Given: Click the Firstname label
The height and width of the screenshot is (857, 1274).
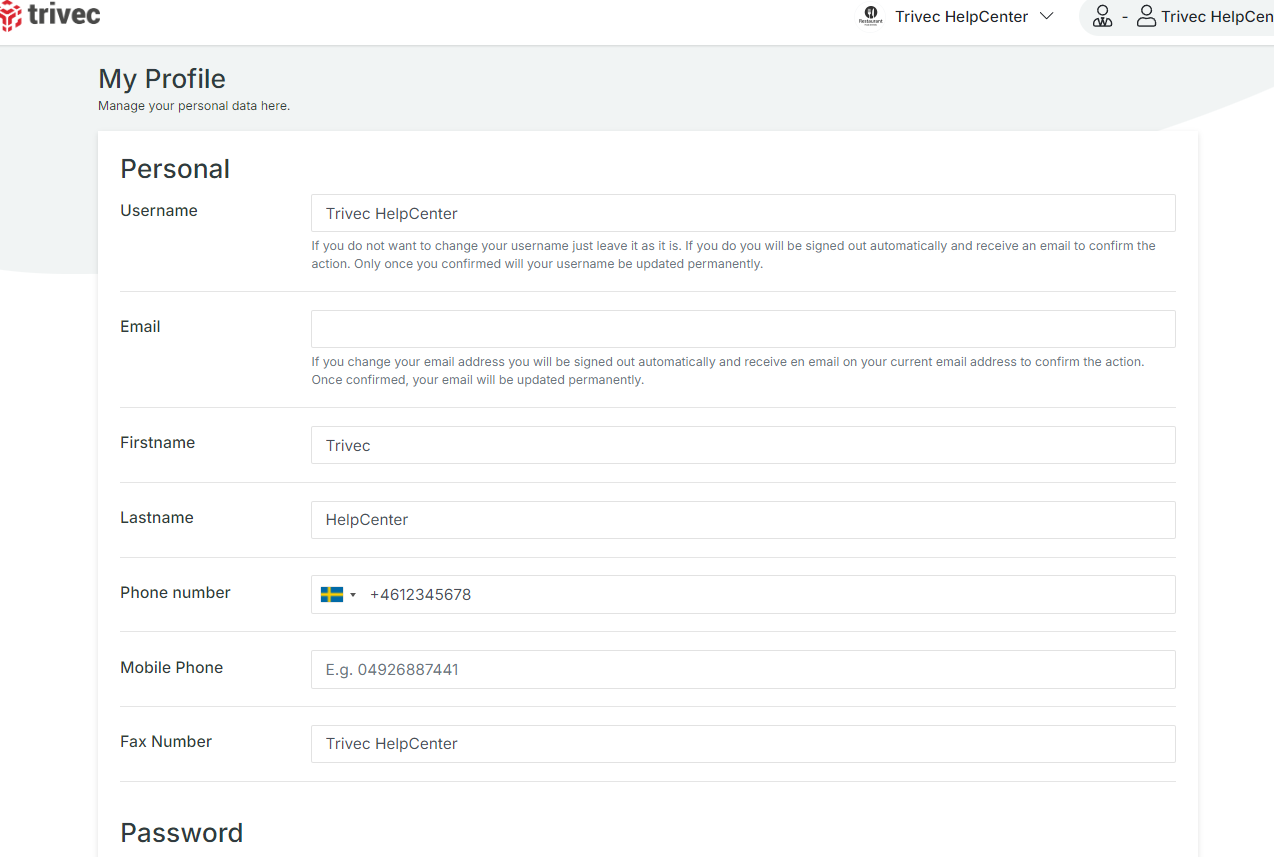Looking at the screenshot, I should 157,443.
